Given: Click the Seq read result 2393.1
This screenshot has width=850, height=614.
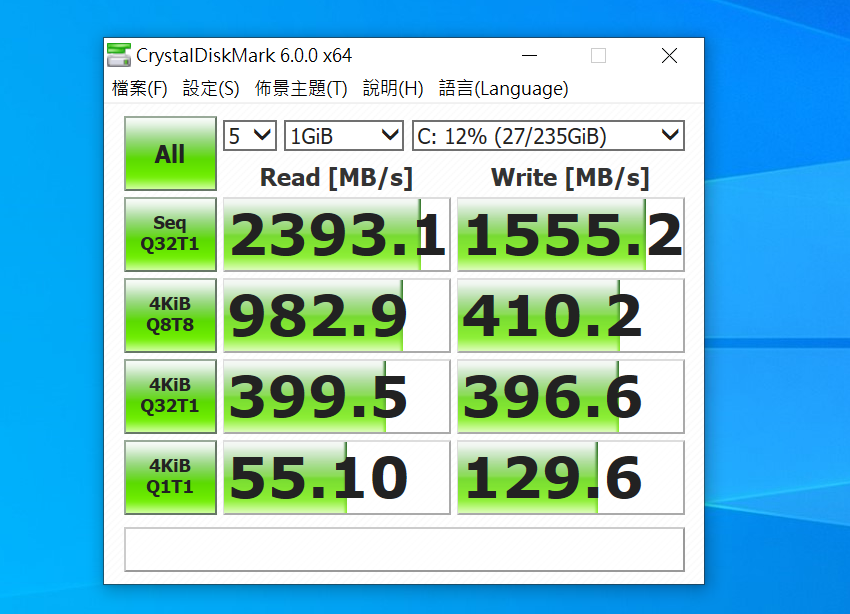Looking at the screenshot, I should coord(337,234).
